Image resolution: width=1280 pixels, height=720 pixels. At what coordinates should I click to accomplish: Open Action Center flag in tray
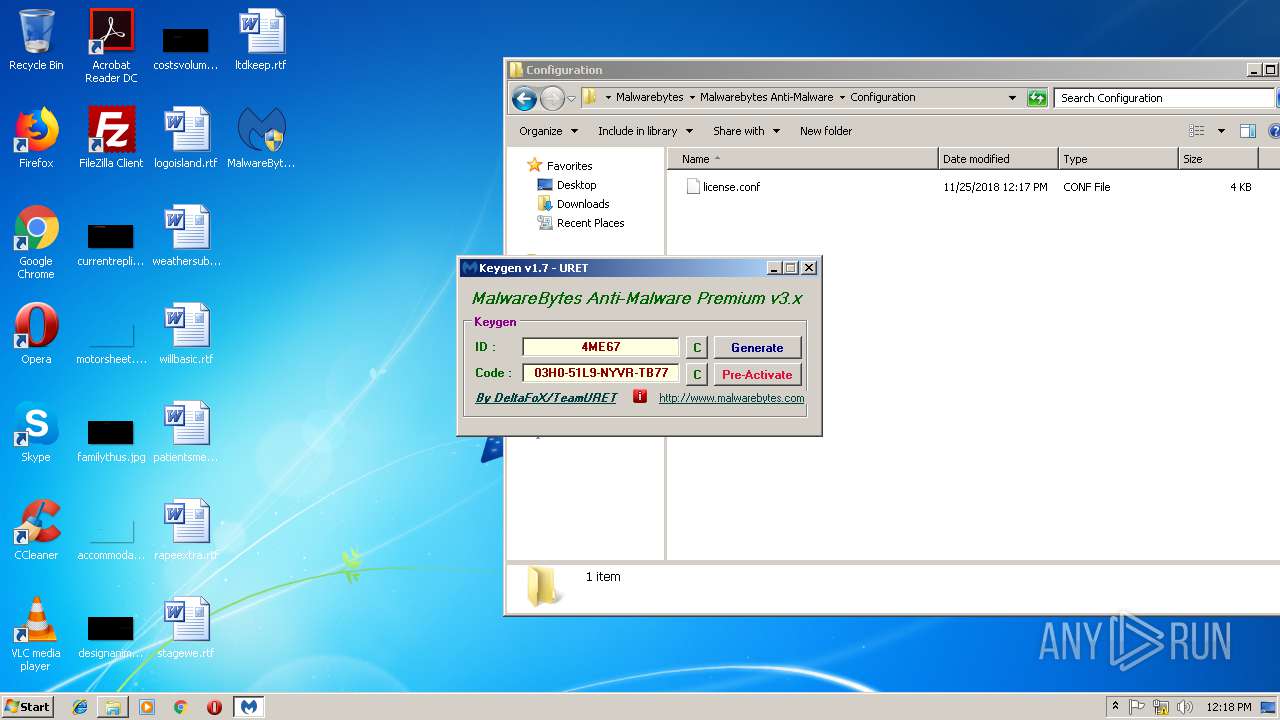[1137, 707]
